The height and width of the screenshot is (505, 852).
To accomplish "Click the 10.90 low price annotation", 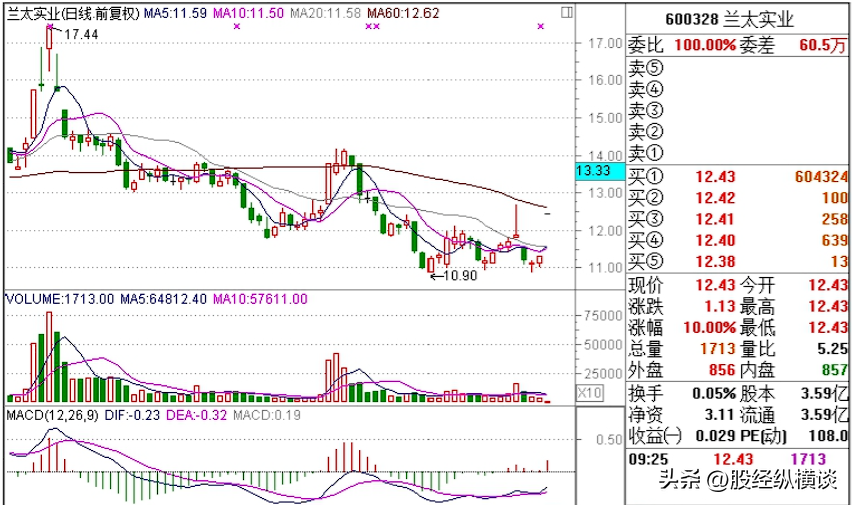I will (x=460, y=276).
